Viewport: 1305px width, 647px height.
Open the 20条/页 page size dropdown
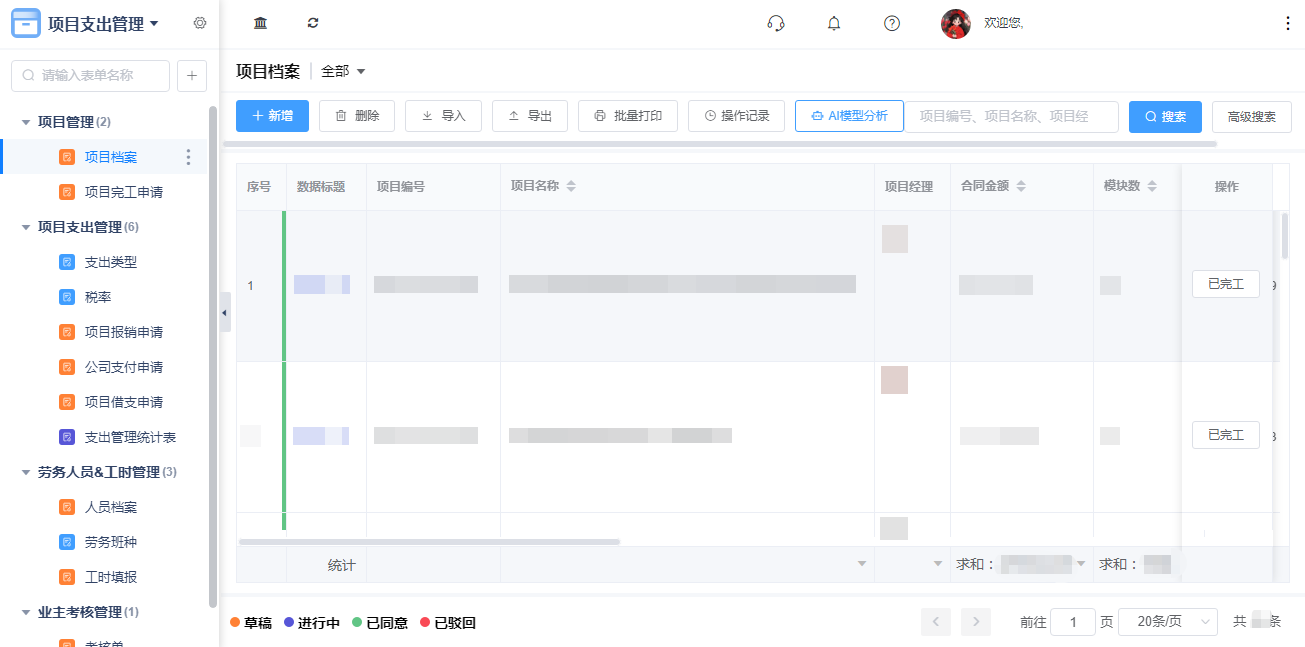tap(1168, 622)
